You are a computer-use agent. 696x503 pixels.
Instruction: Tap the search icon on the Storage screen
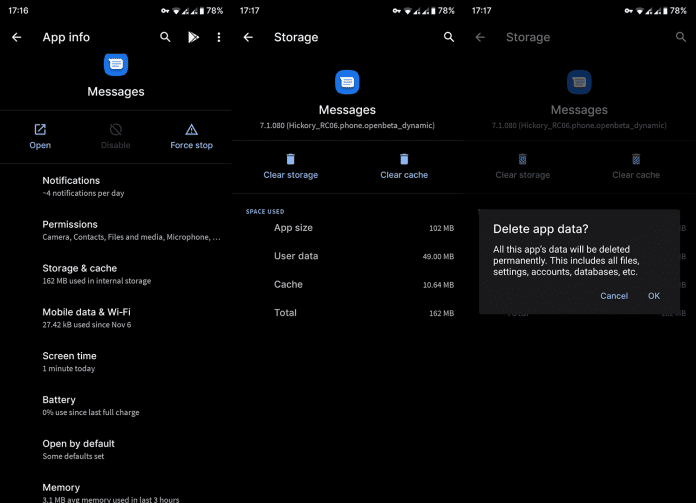pyautogui.click(x=449, y=37)
